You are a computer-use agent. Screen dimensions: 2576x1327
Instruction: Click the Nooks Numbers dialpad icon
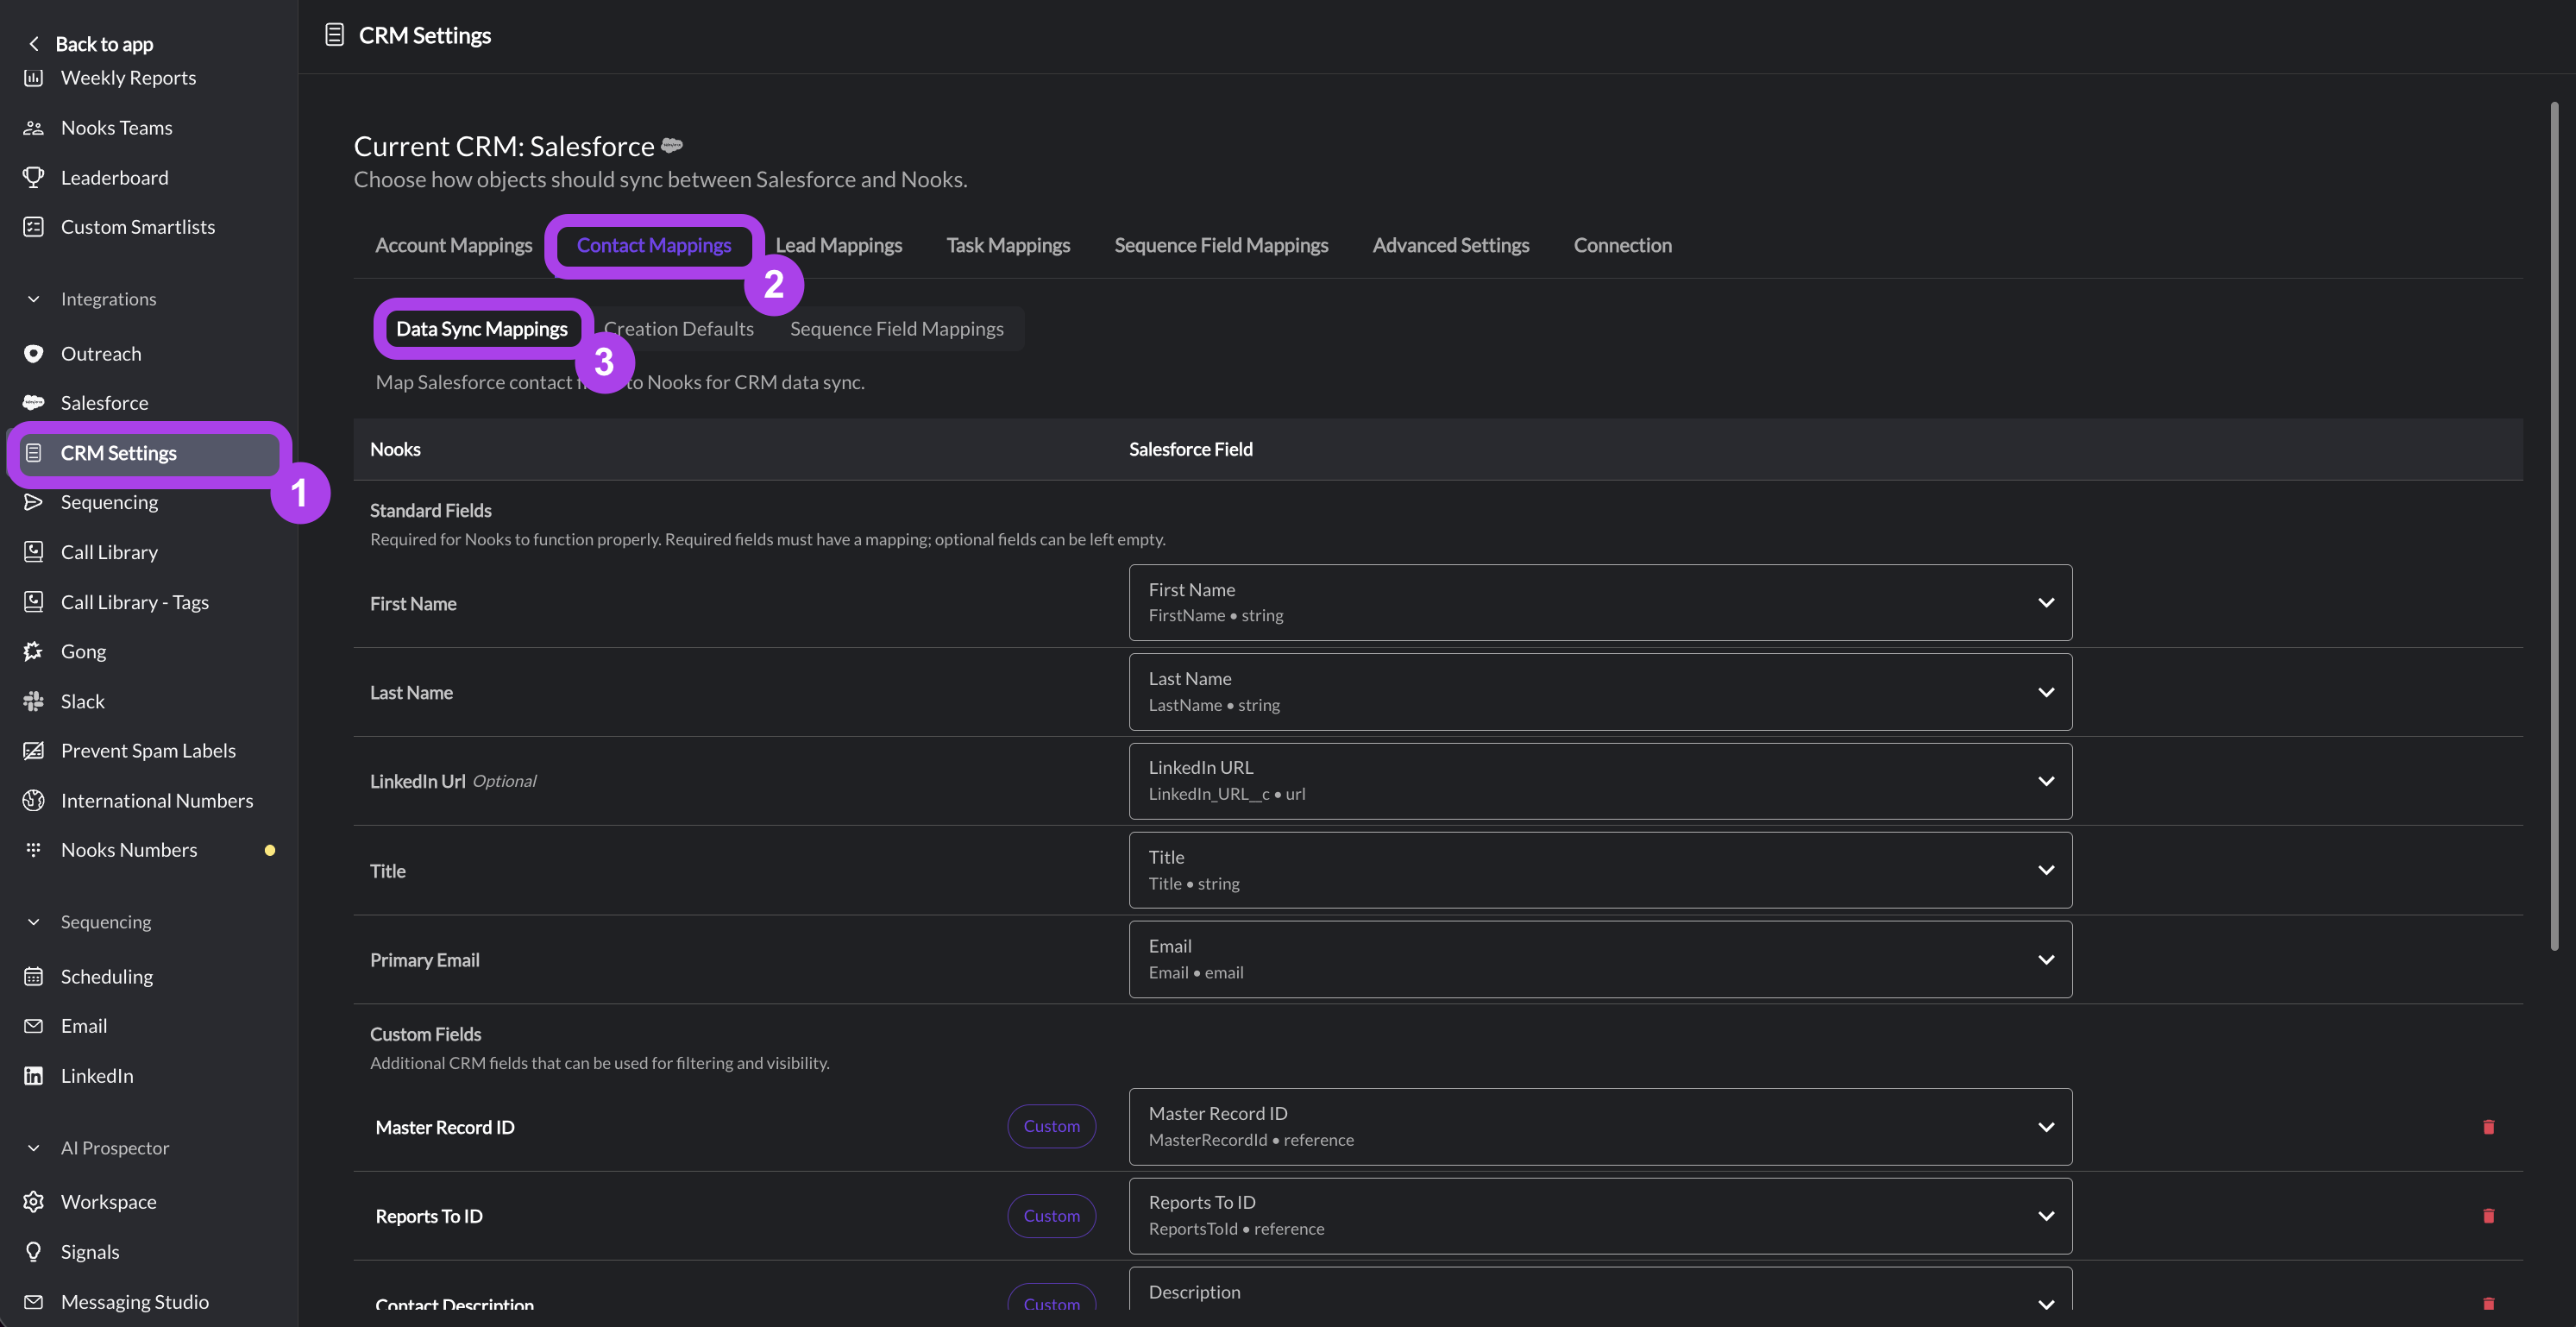click(x=33, y=850)
